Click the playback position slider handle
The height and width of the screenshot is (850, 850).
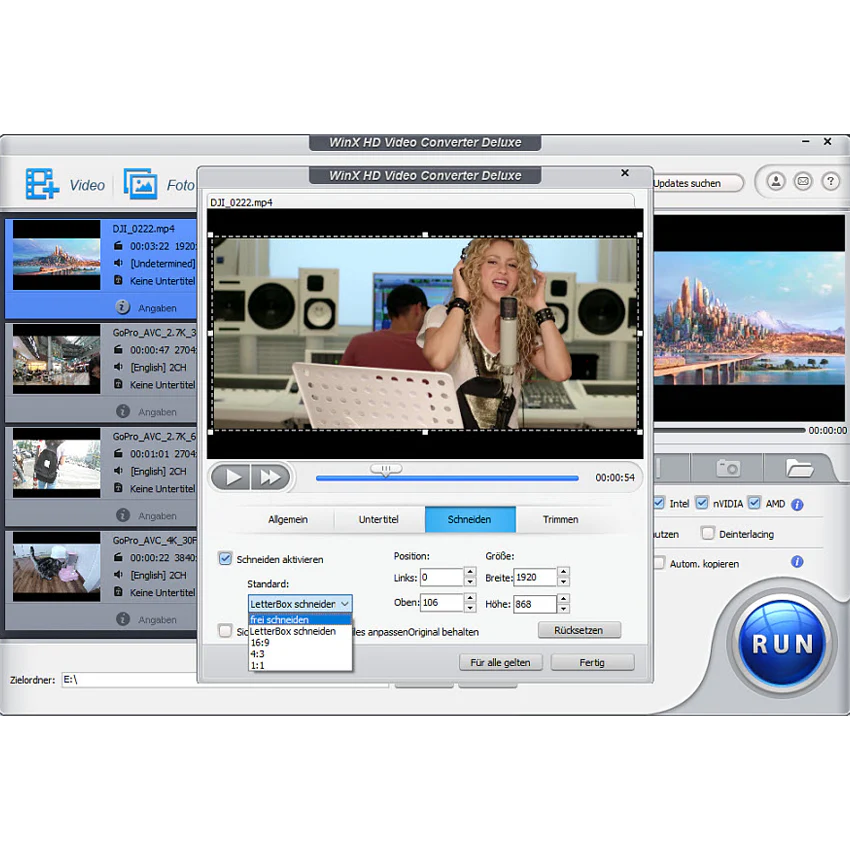pos(385,469)
